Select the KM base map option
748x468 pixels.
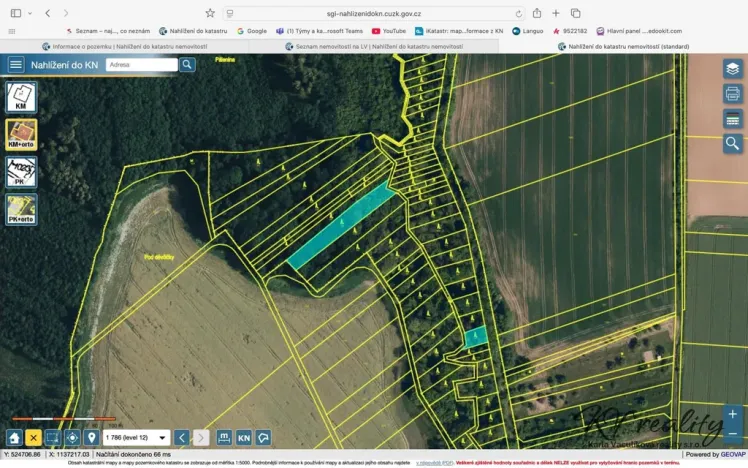click(21, 97)
